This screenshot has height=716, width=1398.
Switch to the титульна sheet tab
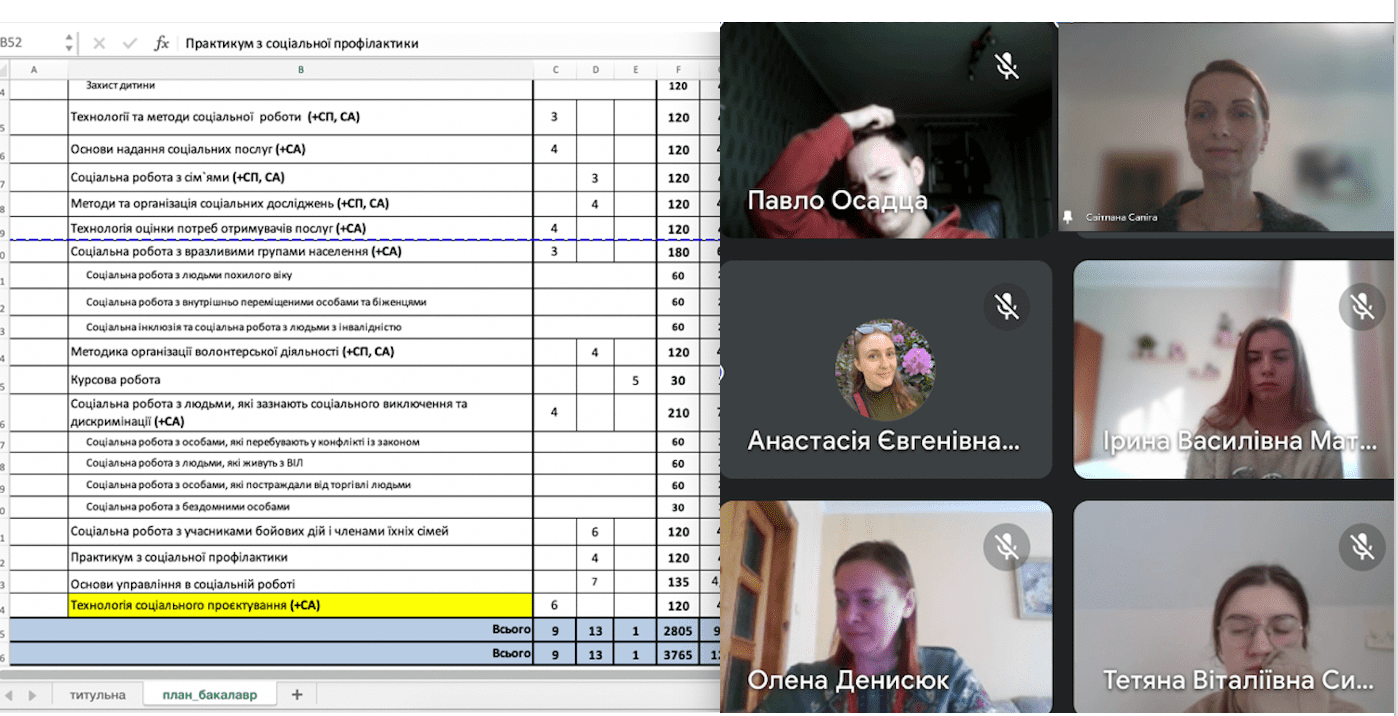click(x=97, y=694)
